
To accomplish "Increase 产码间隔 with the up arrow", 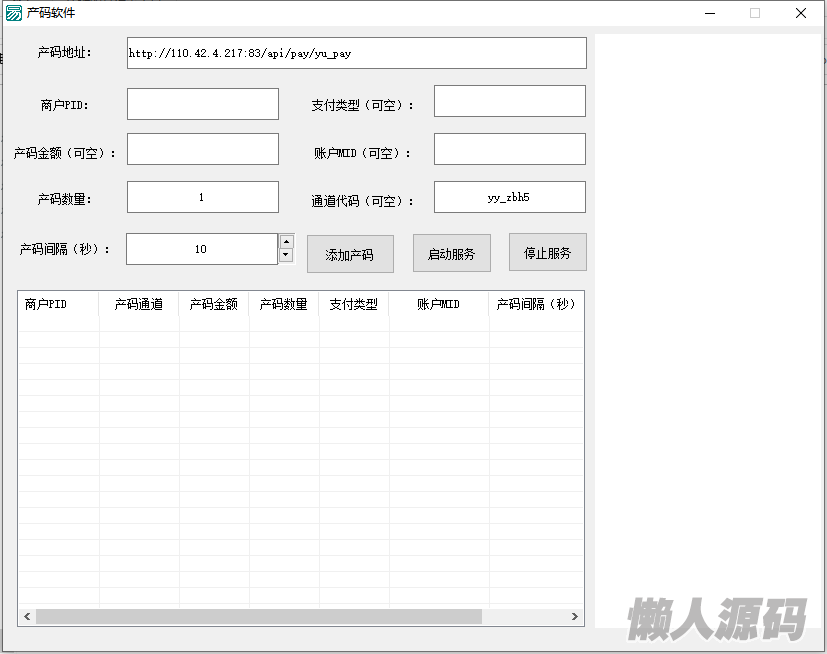I will pyautogui.click(x=286, y=242).
